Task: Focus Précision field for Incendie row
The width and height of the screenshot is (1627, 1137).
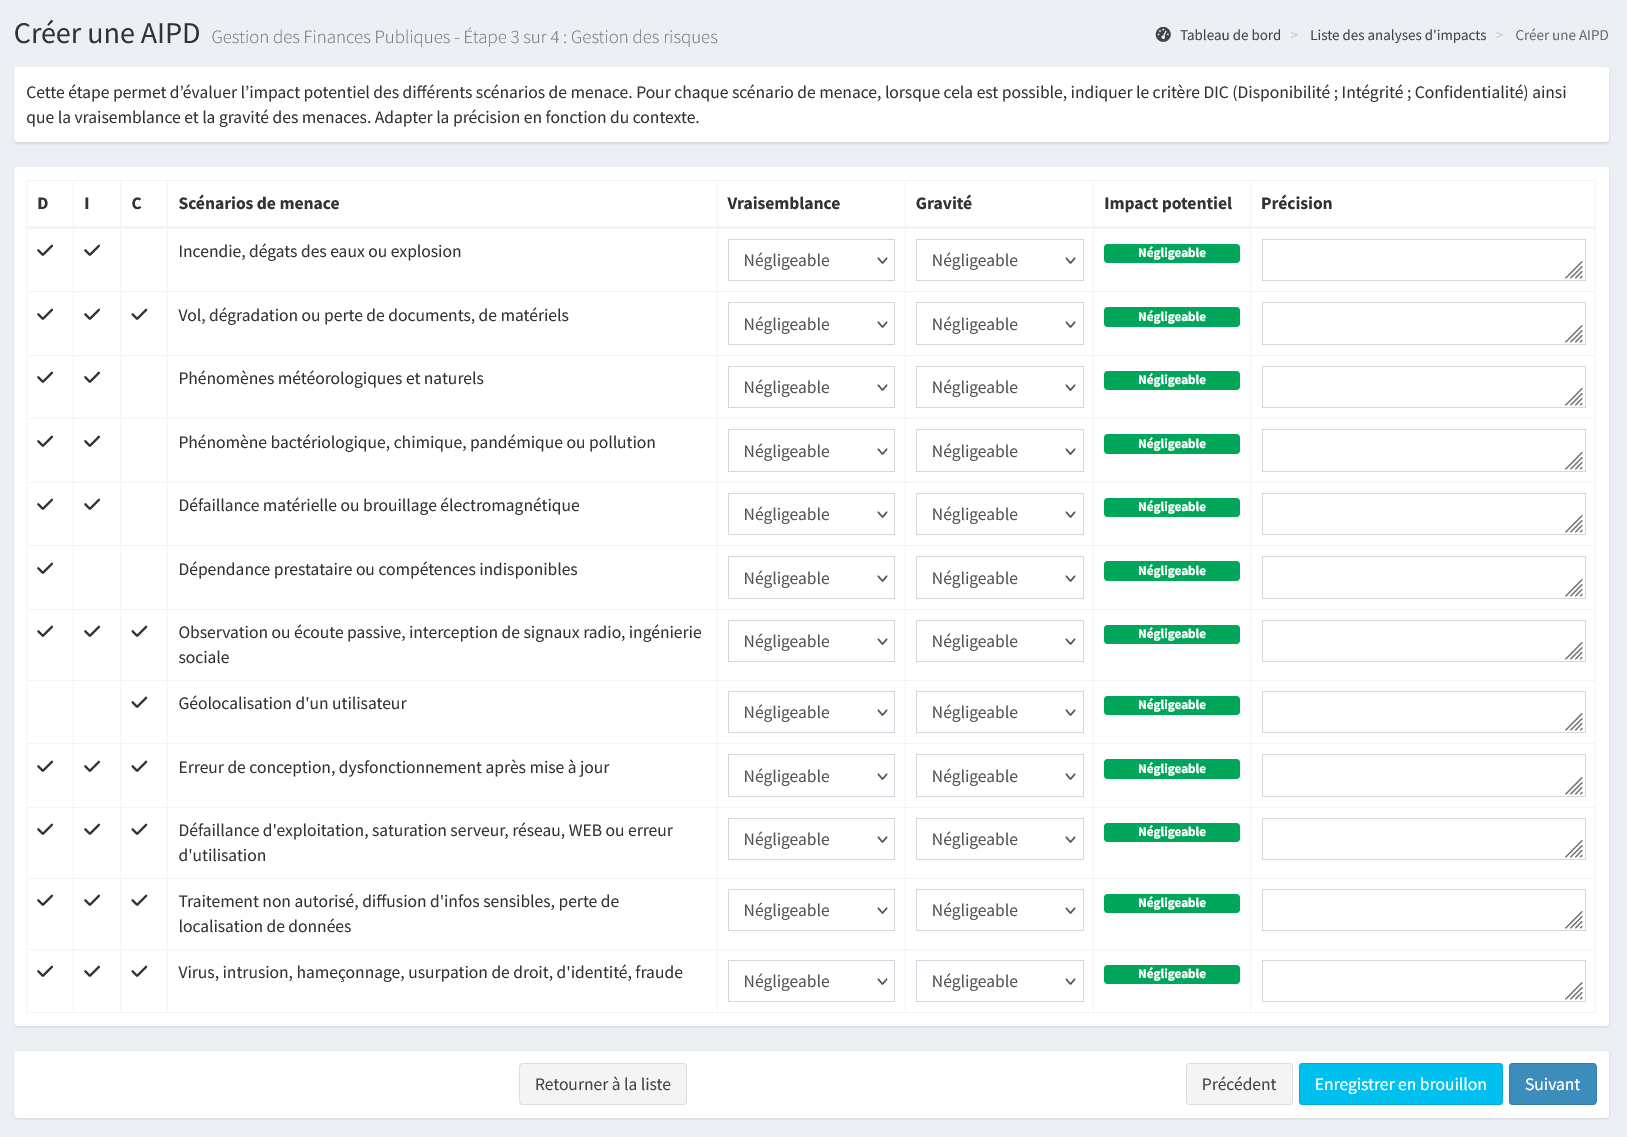Action: click(x=1423, y=260)
